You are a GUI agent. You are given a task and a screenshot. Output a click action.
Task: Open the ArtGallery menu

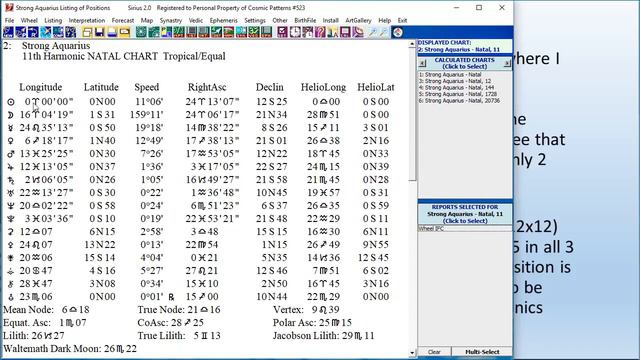click(x=358, y=20)
